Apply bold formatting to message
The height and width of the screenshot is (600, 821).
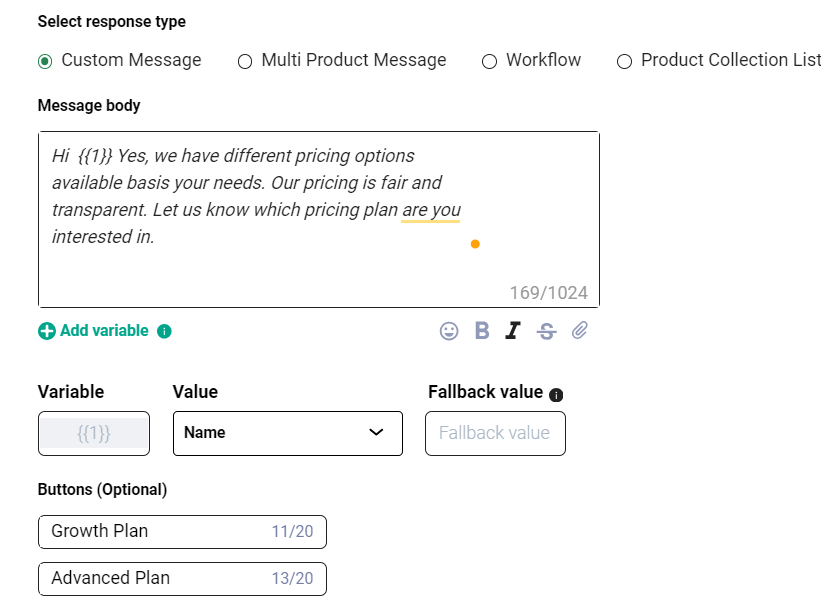point(482,331)
